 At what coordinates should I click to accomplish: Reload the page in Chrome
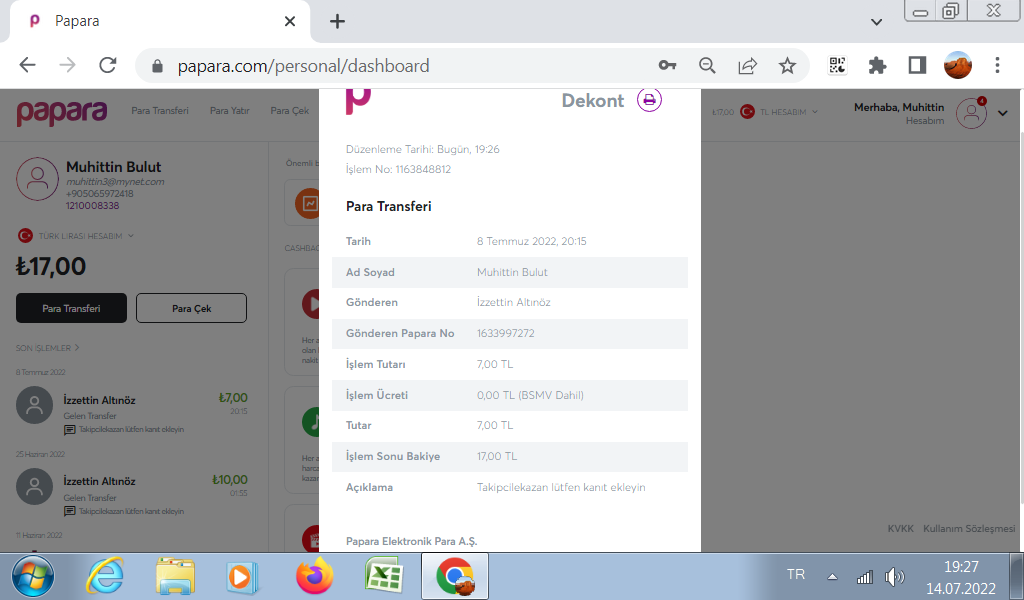(108, 65)
